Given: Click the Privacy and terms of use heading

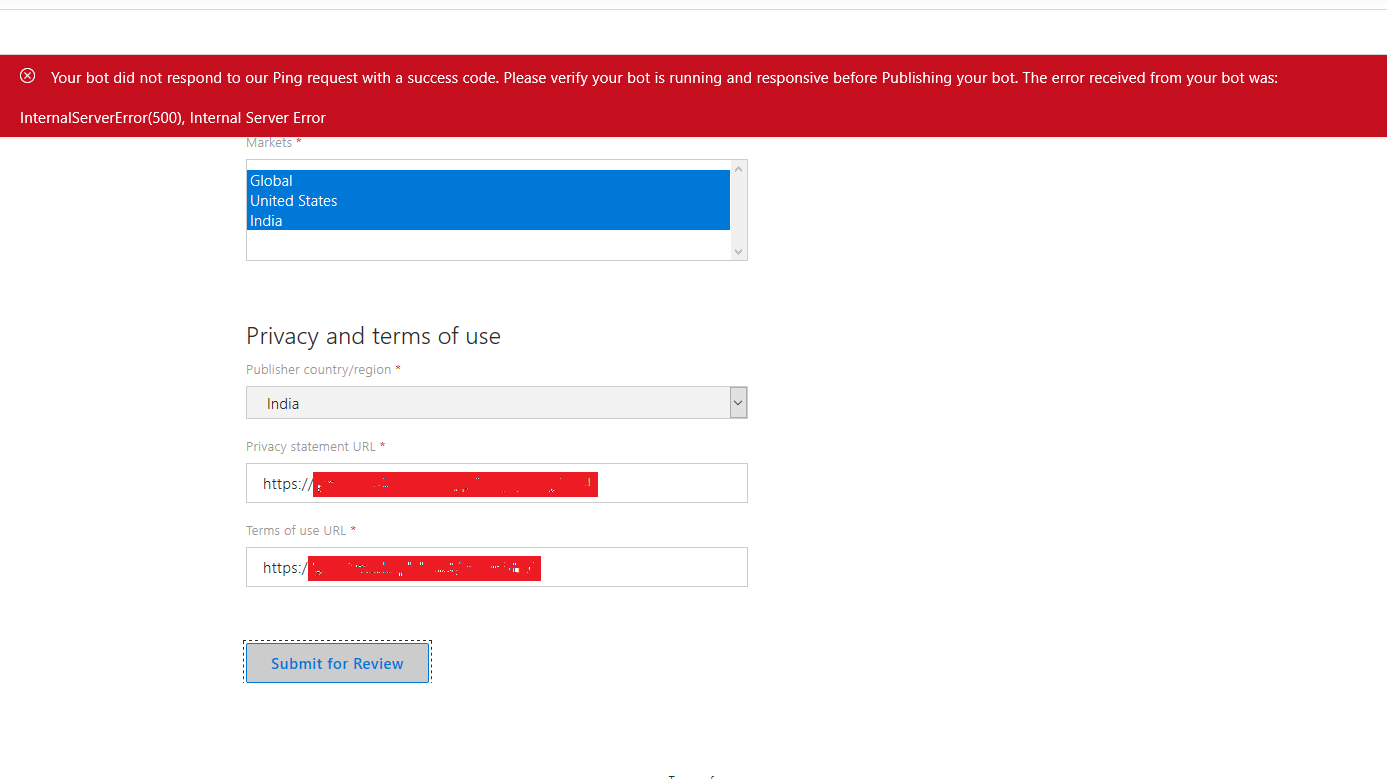Looking at the screenshot, I should pos(373,336).
